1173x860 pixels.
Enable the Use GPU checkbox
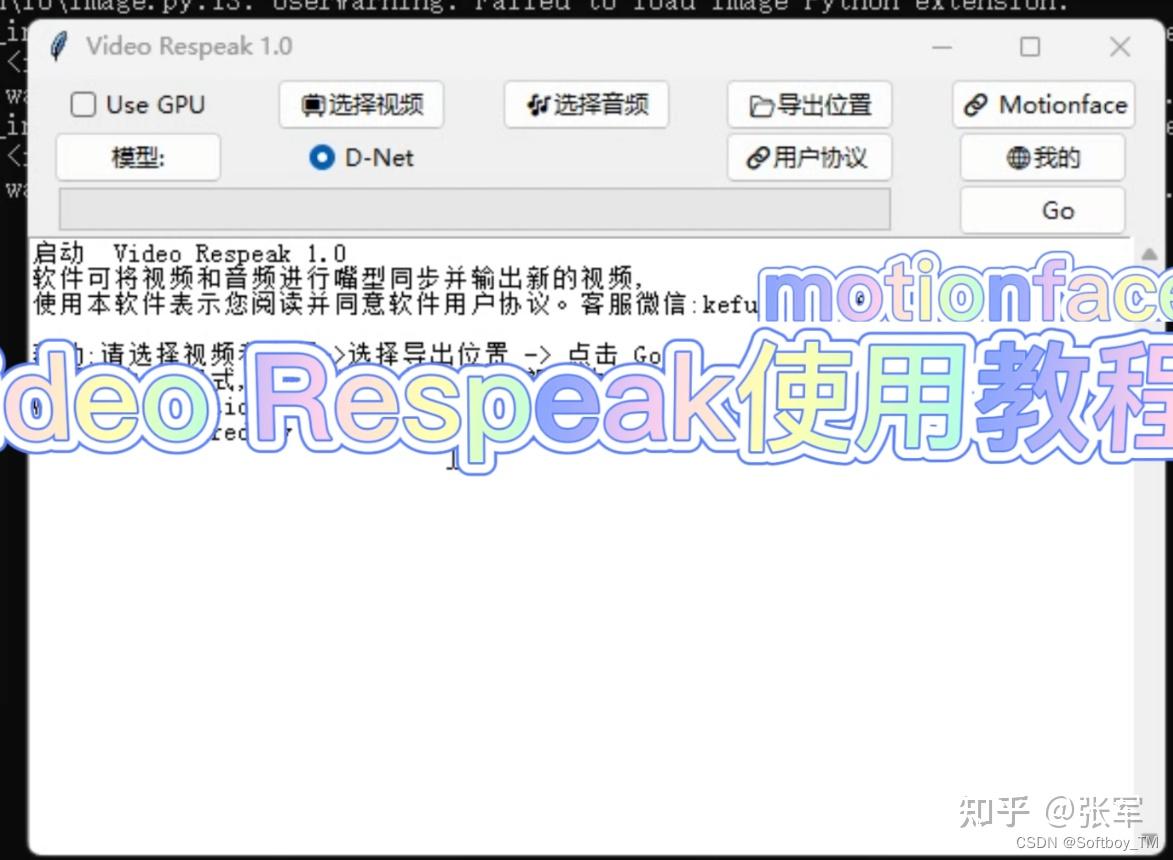83,105
